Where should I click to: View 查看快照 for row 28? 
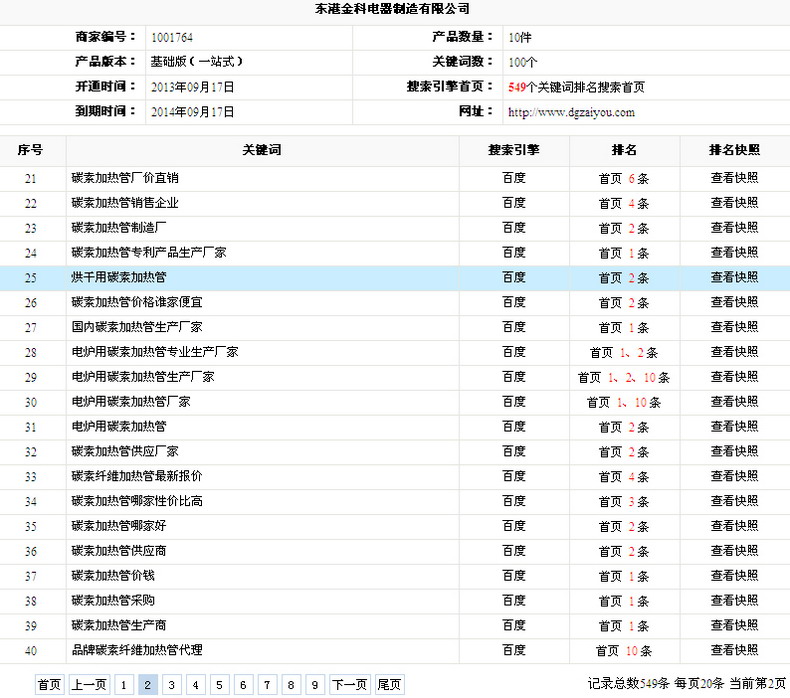[x=734, y=352]
